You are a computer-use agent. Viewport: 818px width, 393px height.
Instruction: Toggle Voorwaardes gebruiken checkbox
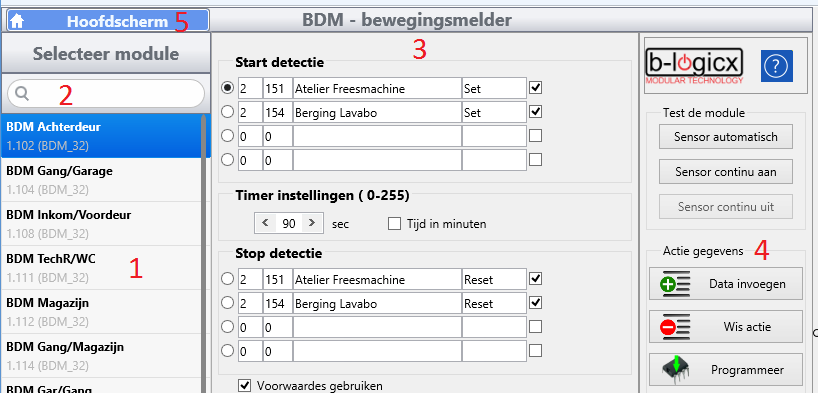point(244,386)
